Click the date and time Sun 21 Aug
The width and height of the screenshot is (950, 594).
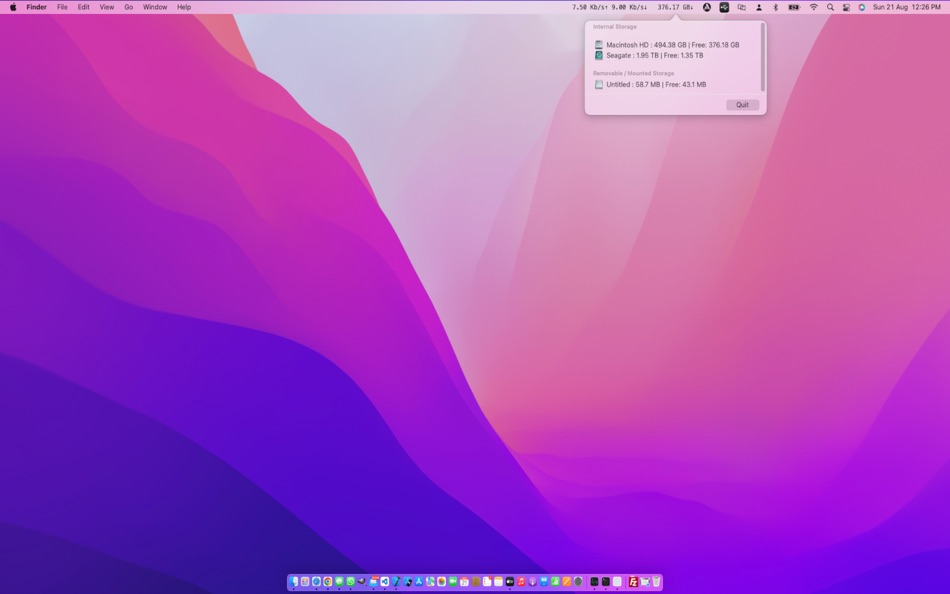coord(906,7)
